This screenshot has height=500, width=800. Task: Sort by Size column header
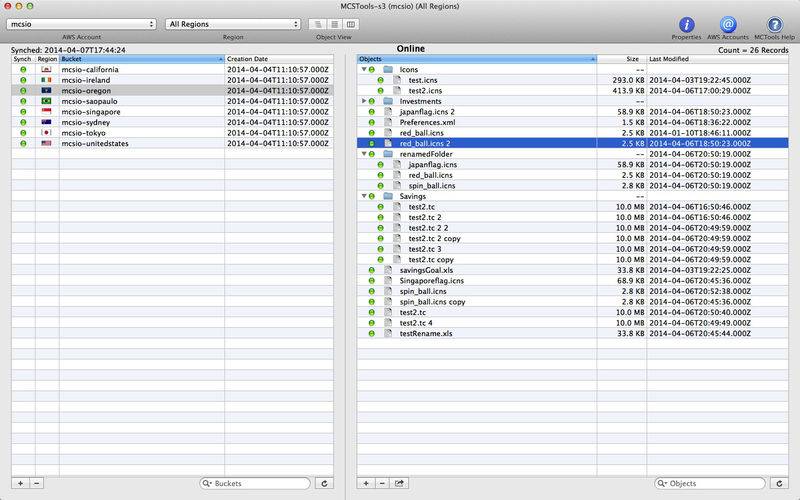pos(621,59)
